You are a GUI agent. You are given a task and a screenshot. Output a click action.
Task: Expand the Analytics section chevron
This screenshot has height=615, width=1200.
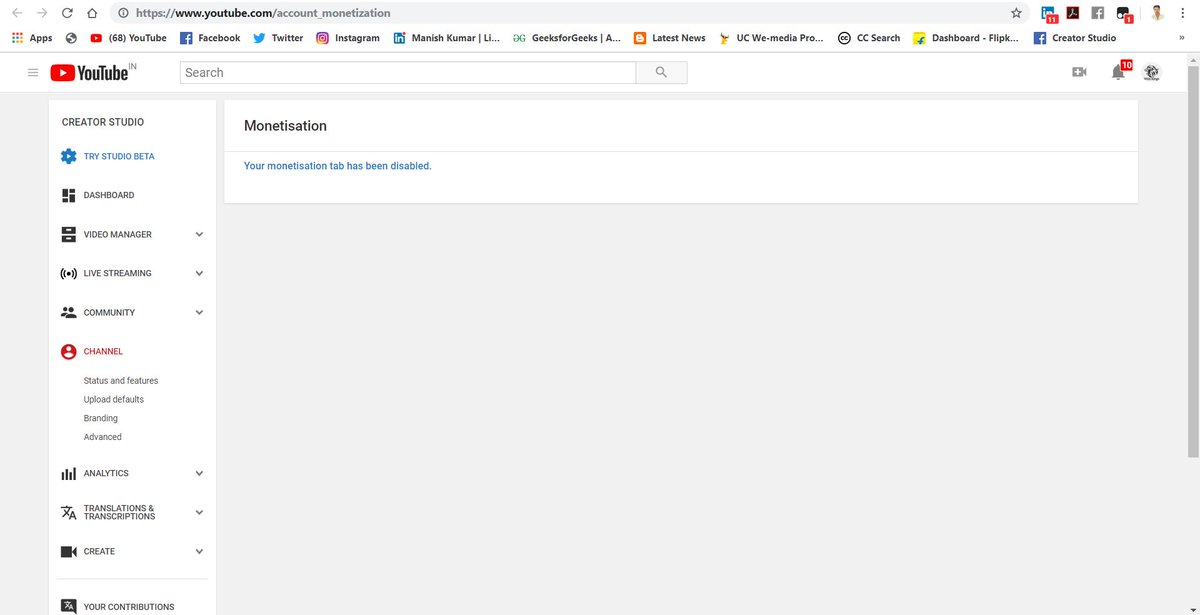point(199,473)
